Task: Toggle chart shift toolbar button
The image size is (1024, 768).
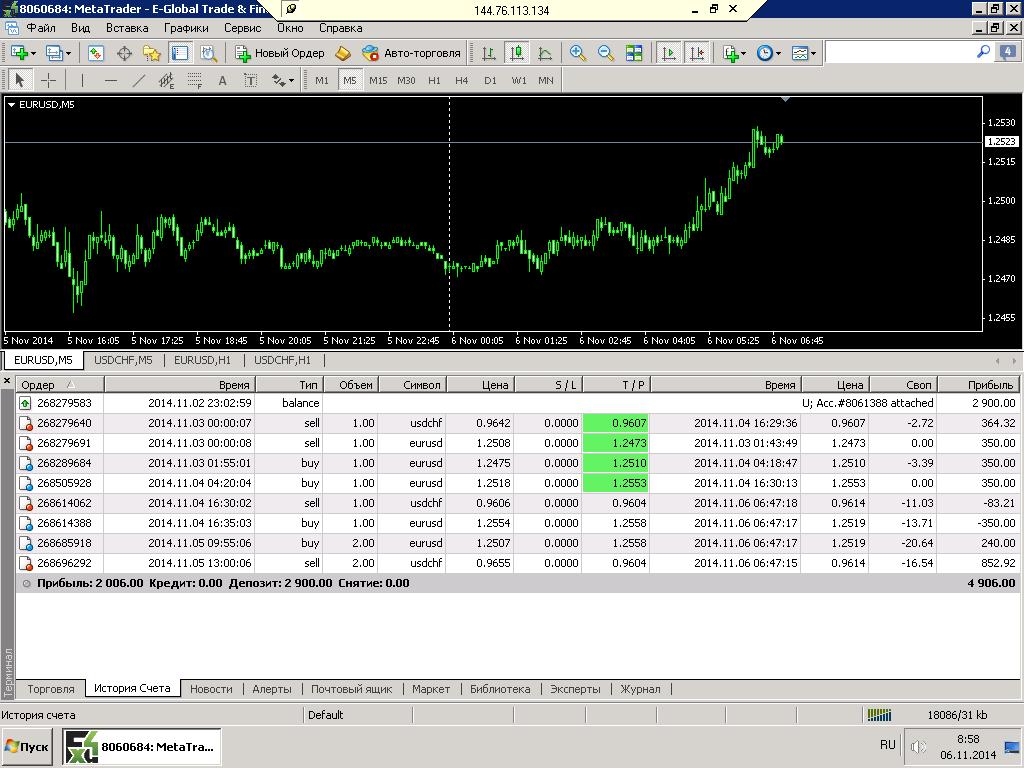Action: coord(697,53)
